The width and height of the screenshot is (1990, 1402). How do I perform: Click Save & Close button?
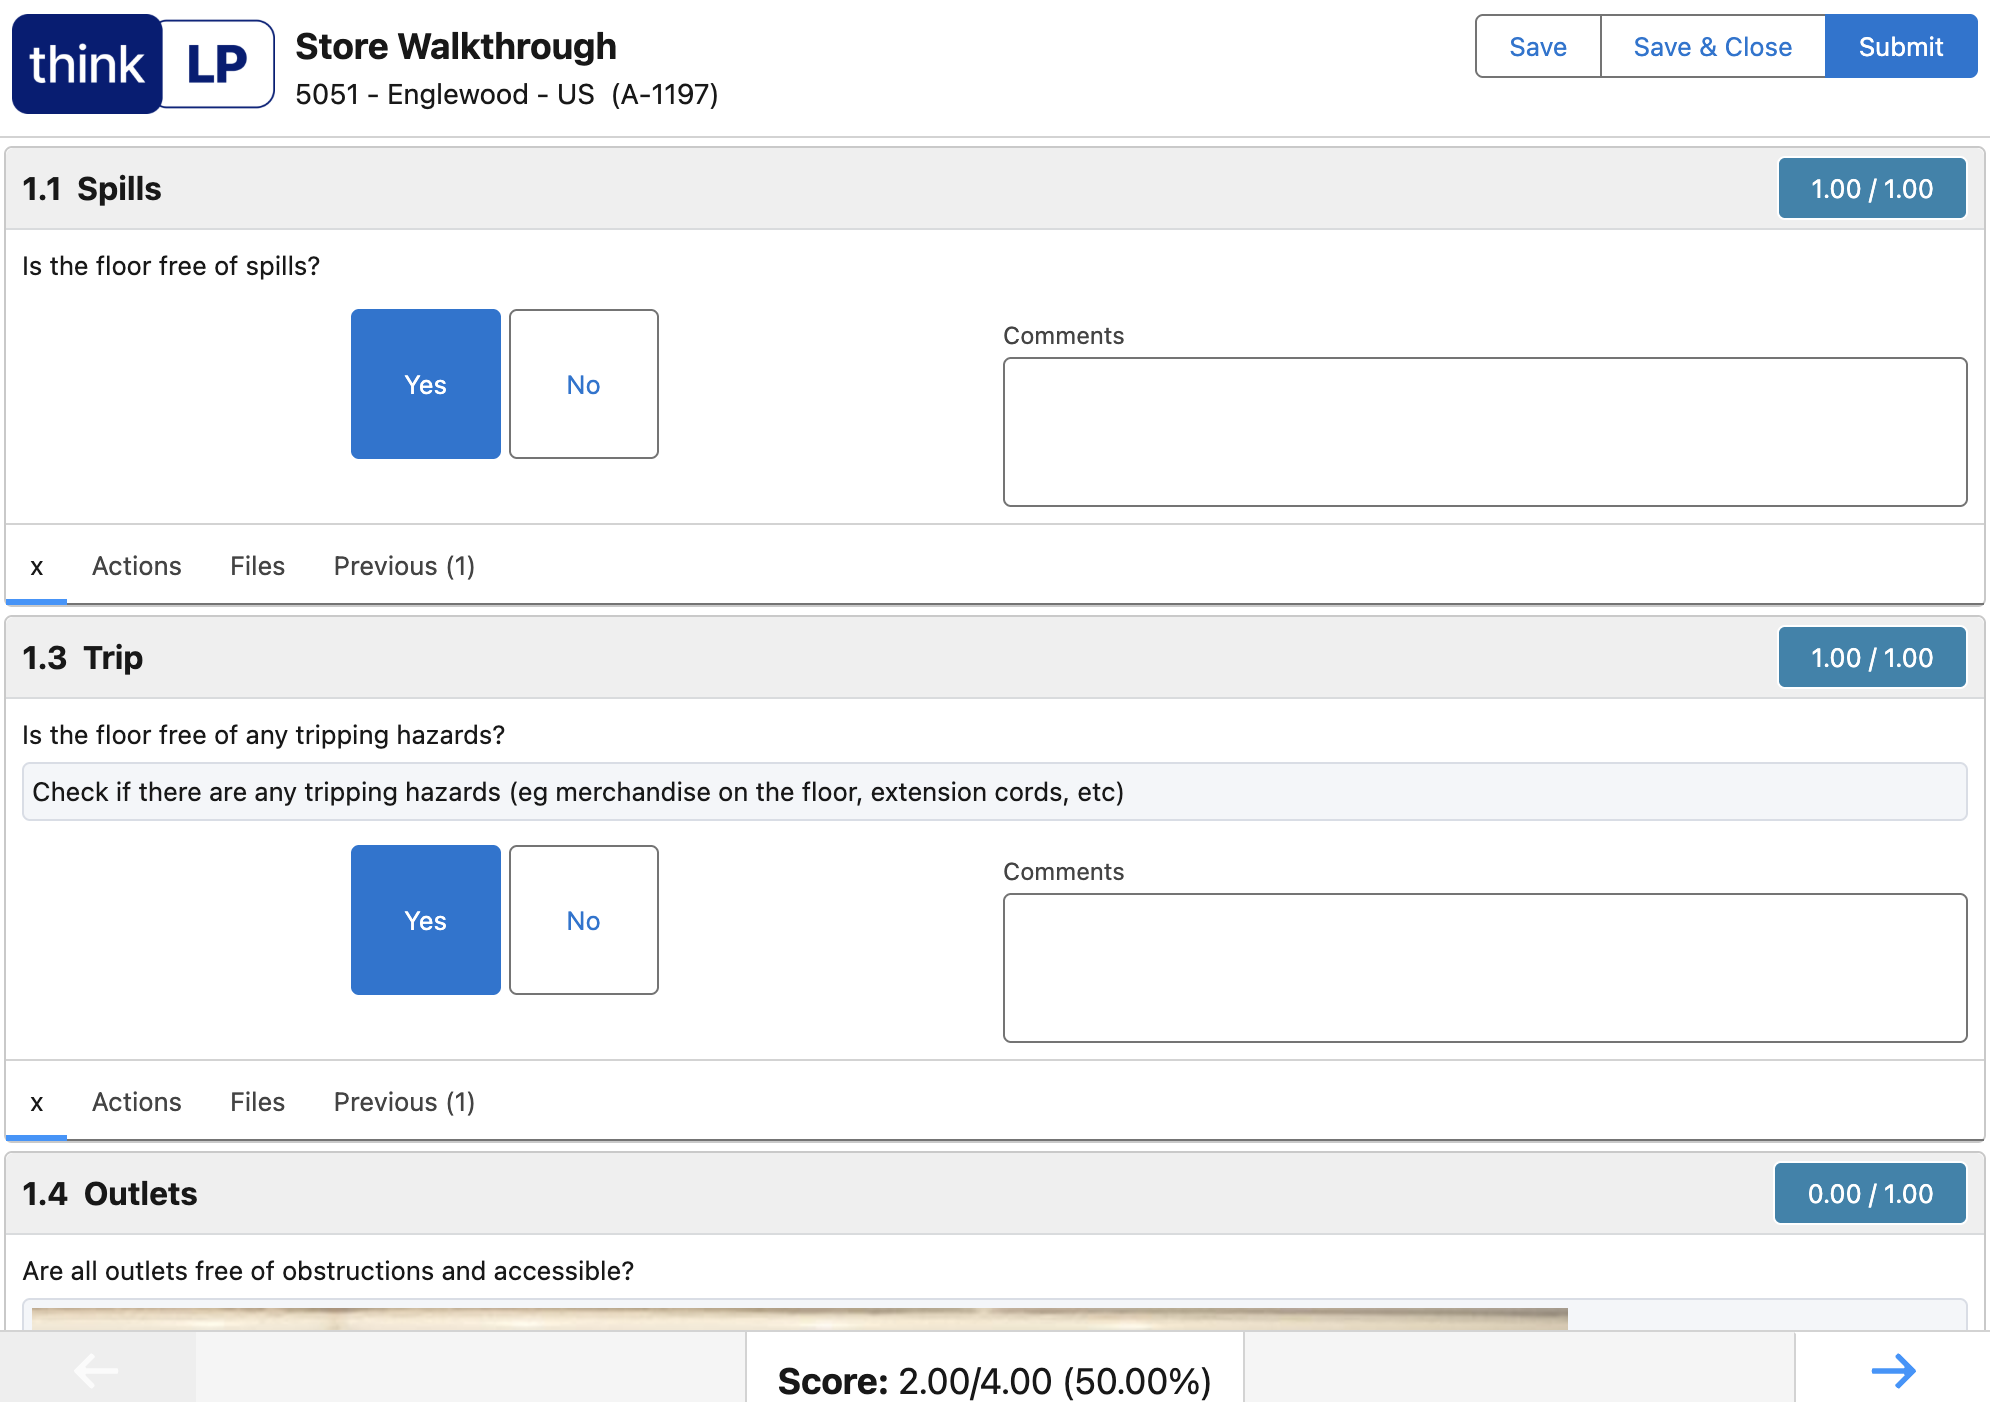[1712, 47]
